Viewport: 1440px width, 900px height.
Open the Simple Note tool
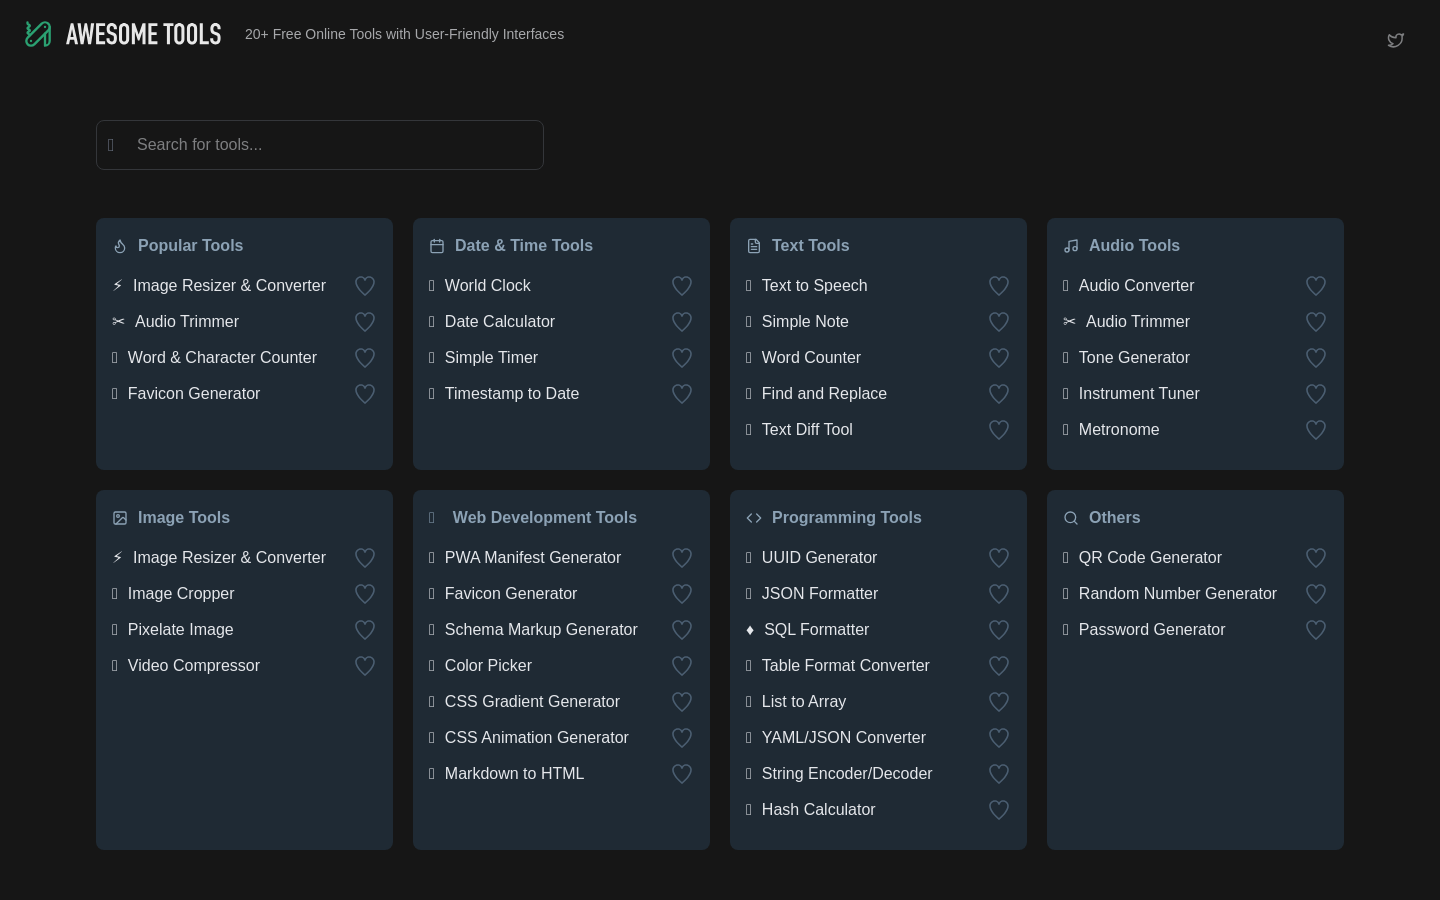[x=805, y=322]
